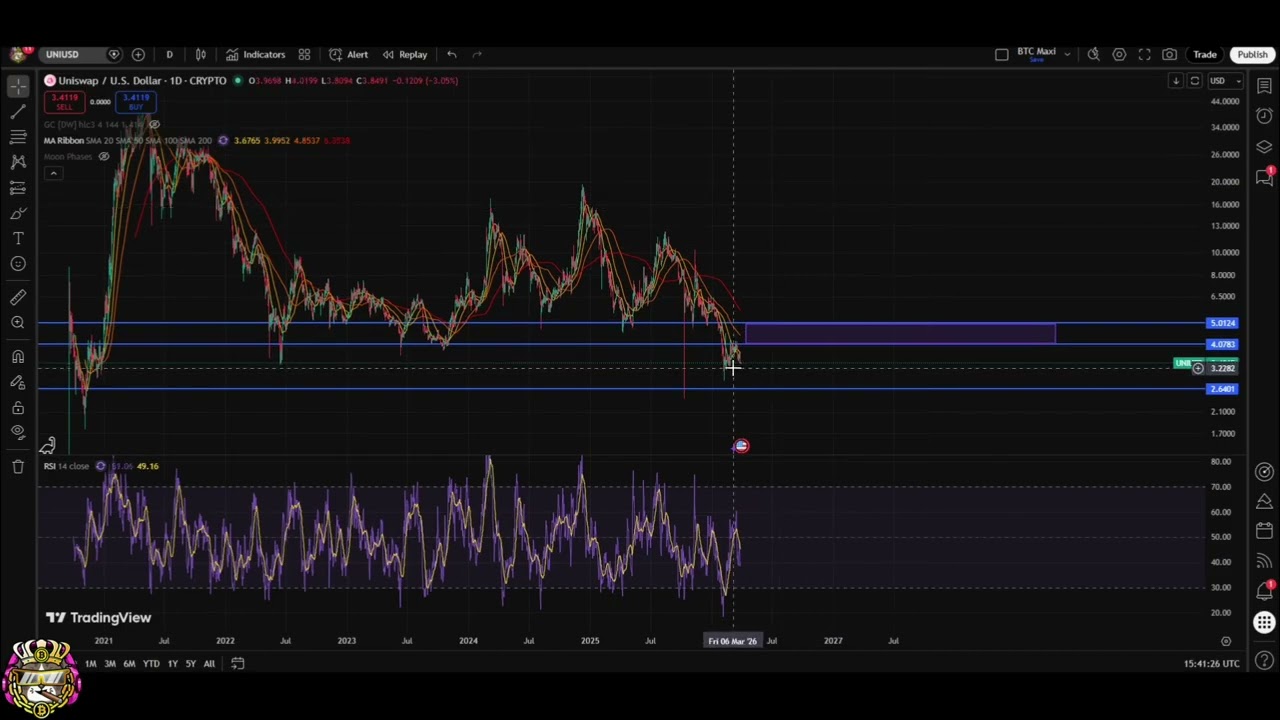Screen dimensions: 1280x720
Task: Toggle visibility of GC indicator
Action: pos(154,124)
